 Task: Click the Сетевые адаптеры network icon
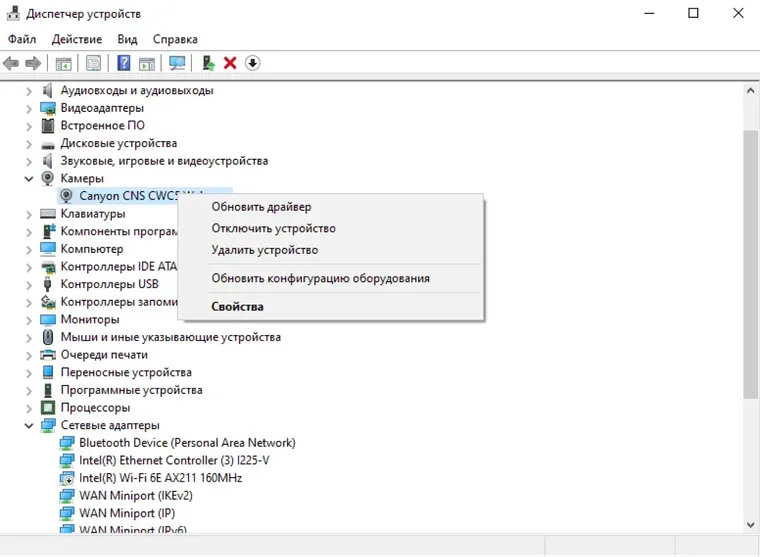click(x=48, y=425)
